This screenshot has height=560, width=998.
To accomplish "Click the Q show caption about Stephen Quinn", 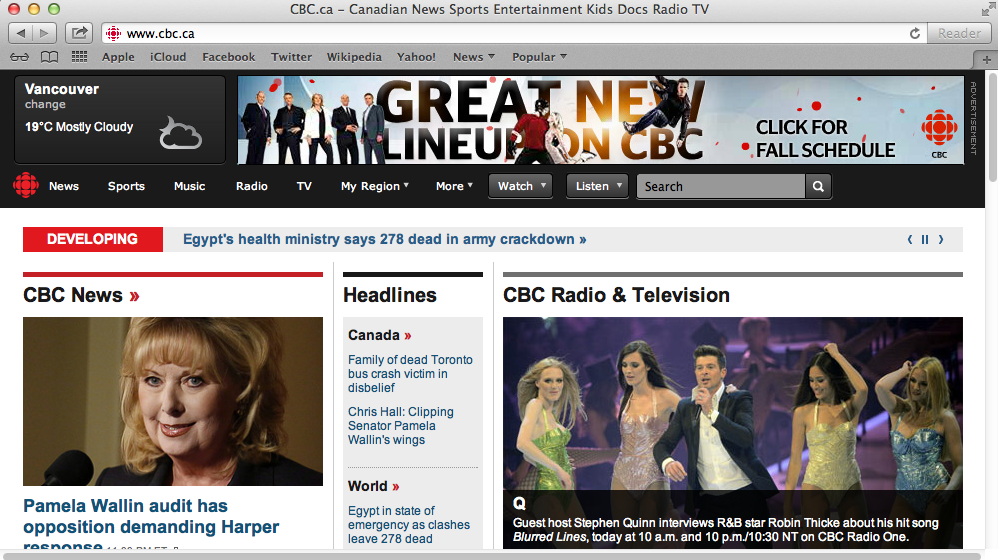I will tap(726, 529).
